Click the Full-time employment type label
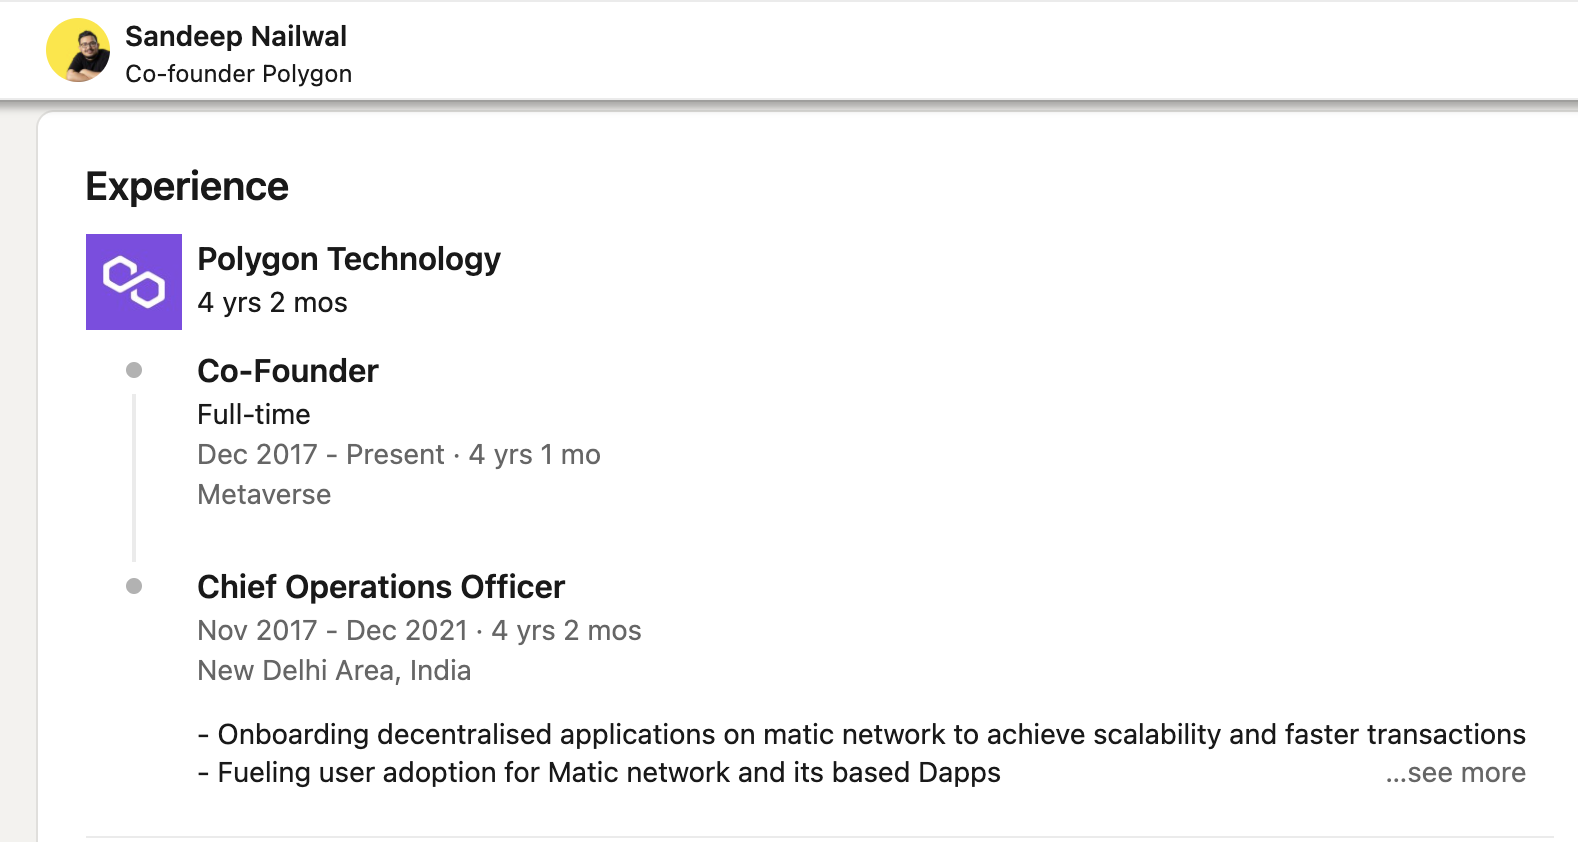 point(254,414)
